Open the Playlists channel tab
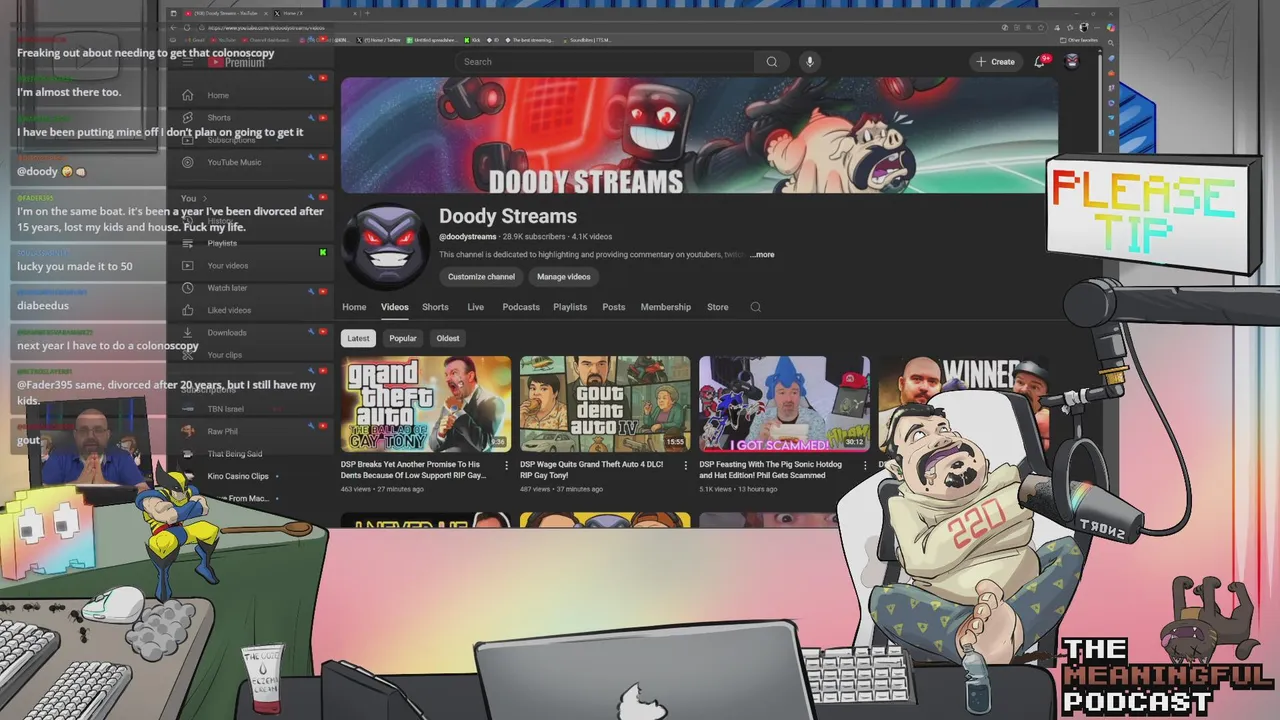Viewport: 1280px width, 720px height. click(x=570, y=307)
